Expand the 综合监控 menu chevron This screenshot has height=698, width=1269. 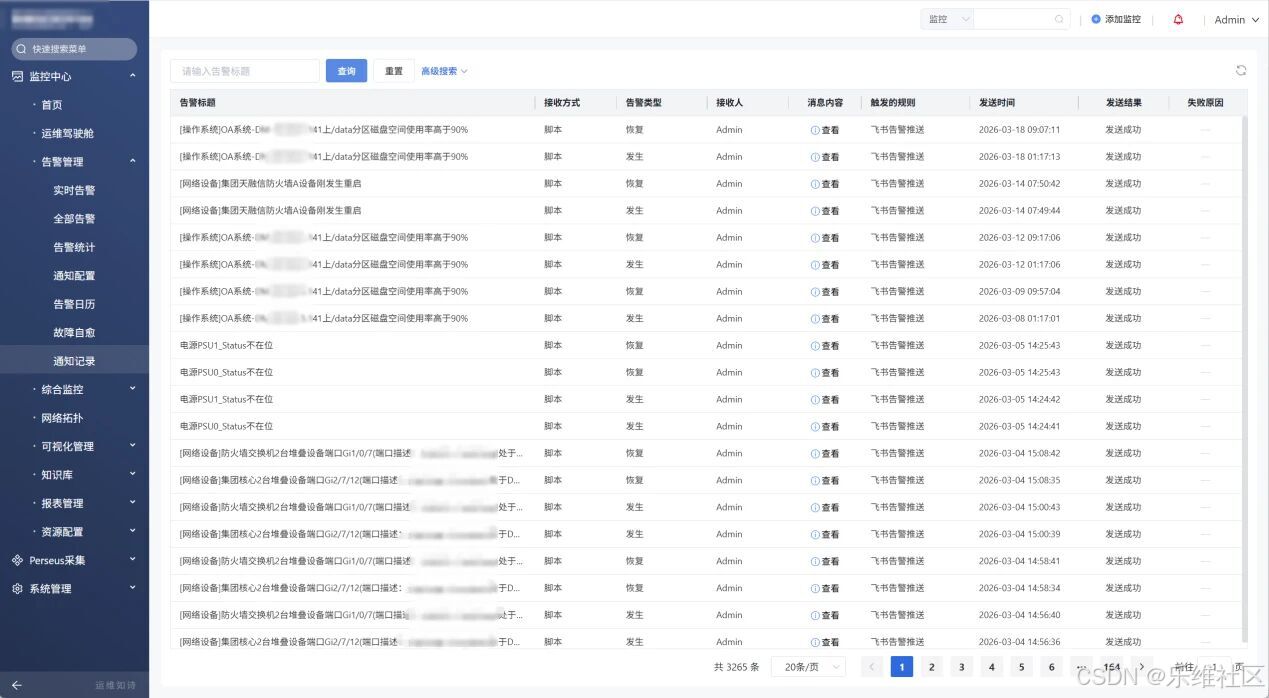pos(133,389)
